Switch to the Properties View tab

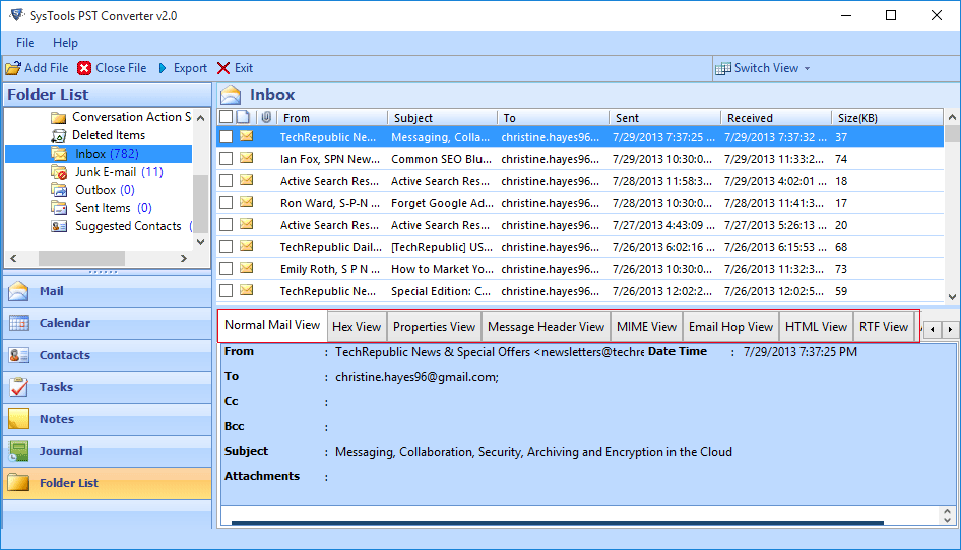coord(434,327)
